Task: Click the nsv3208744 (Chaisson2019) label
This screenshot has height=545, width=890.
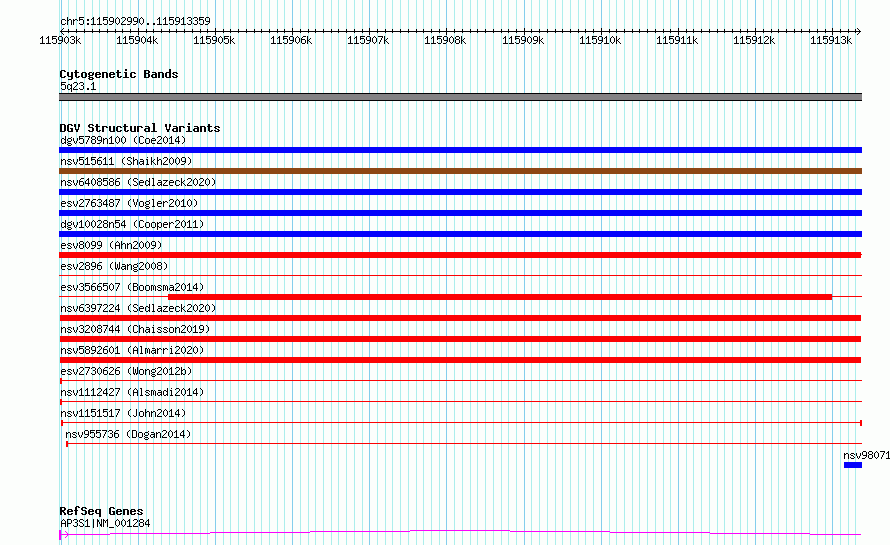Action: pos(135,329)
